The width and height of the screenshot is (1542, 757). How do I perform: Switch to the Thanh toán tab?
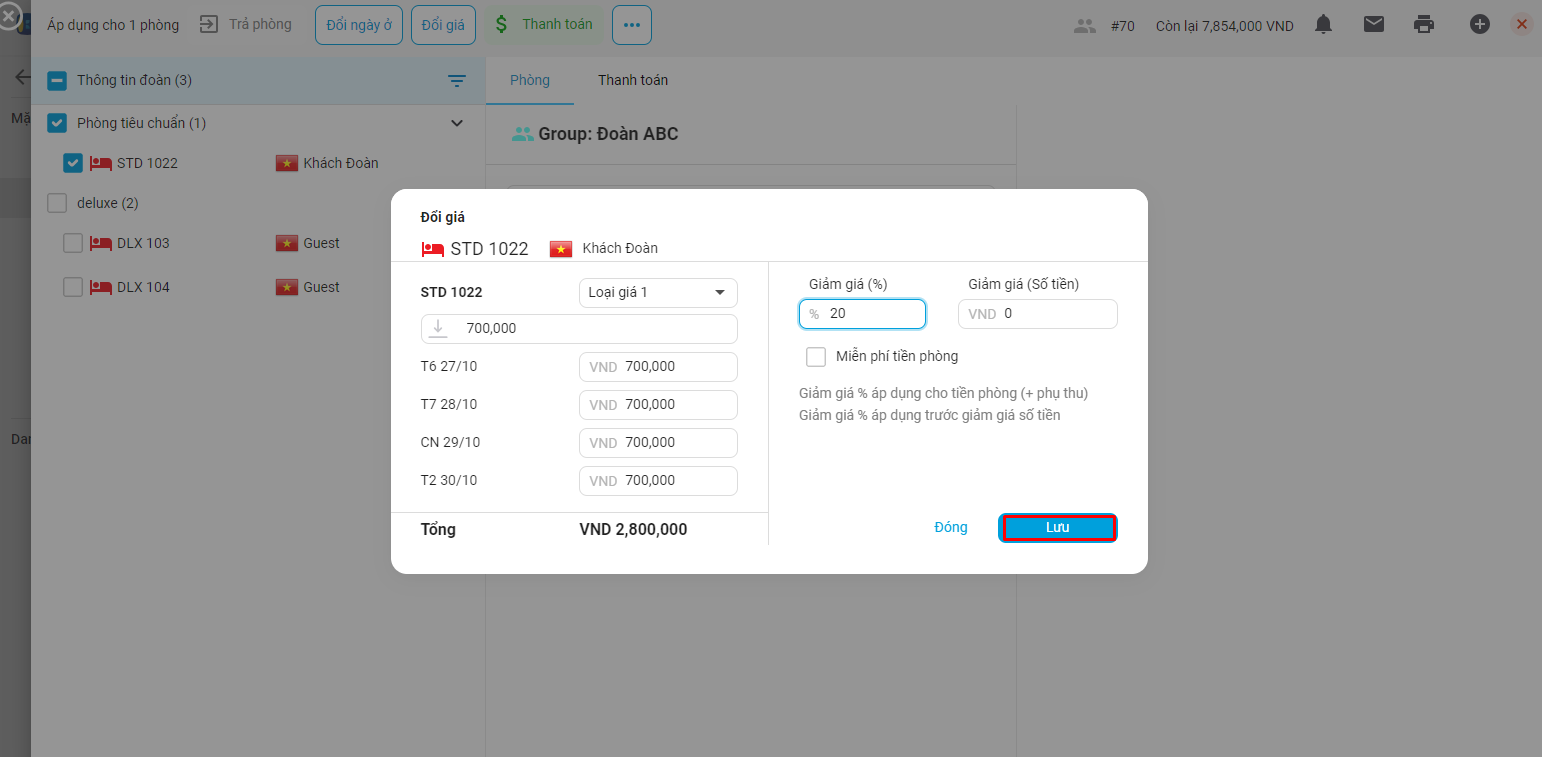632,80
